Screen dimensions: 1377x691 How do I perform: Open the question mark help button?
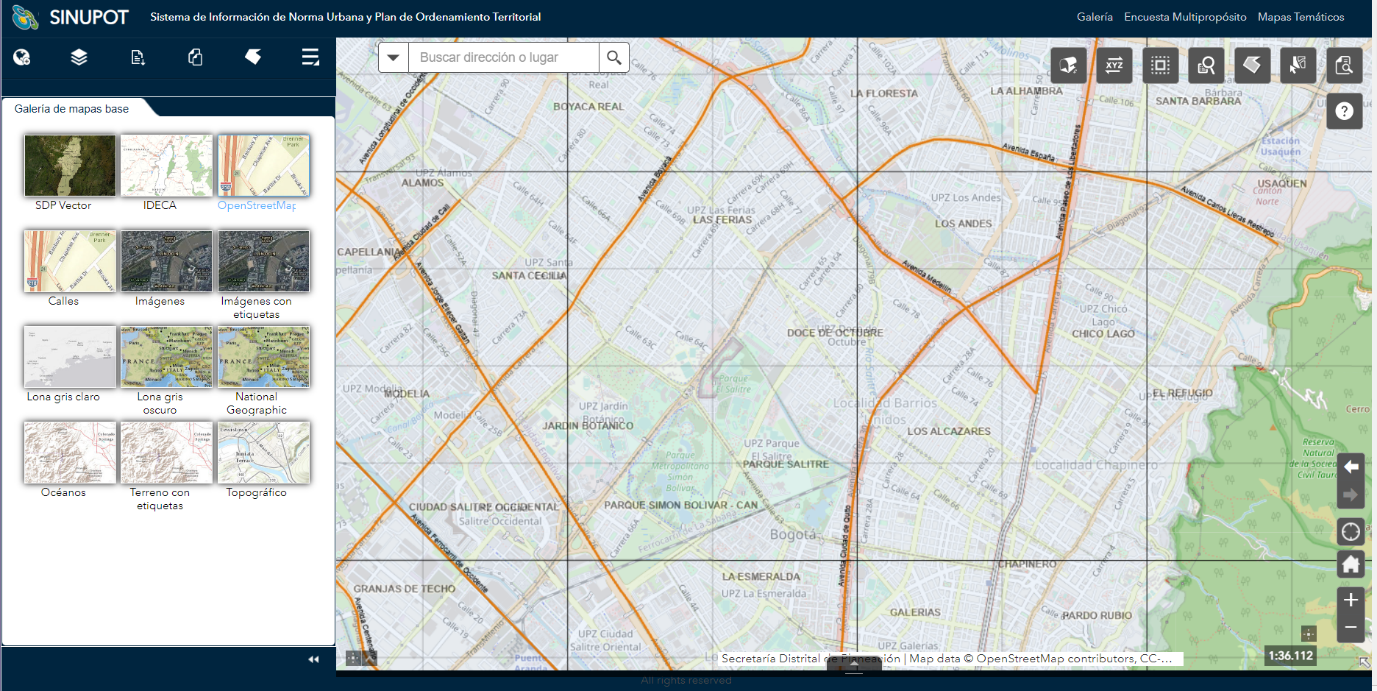click(x=1344, y=111)
